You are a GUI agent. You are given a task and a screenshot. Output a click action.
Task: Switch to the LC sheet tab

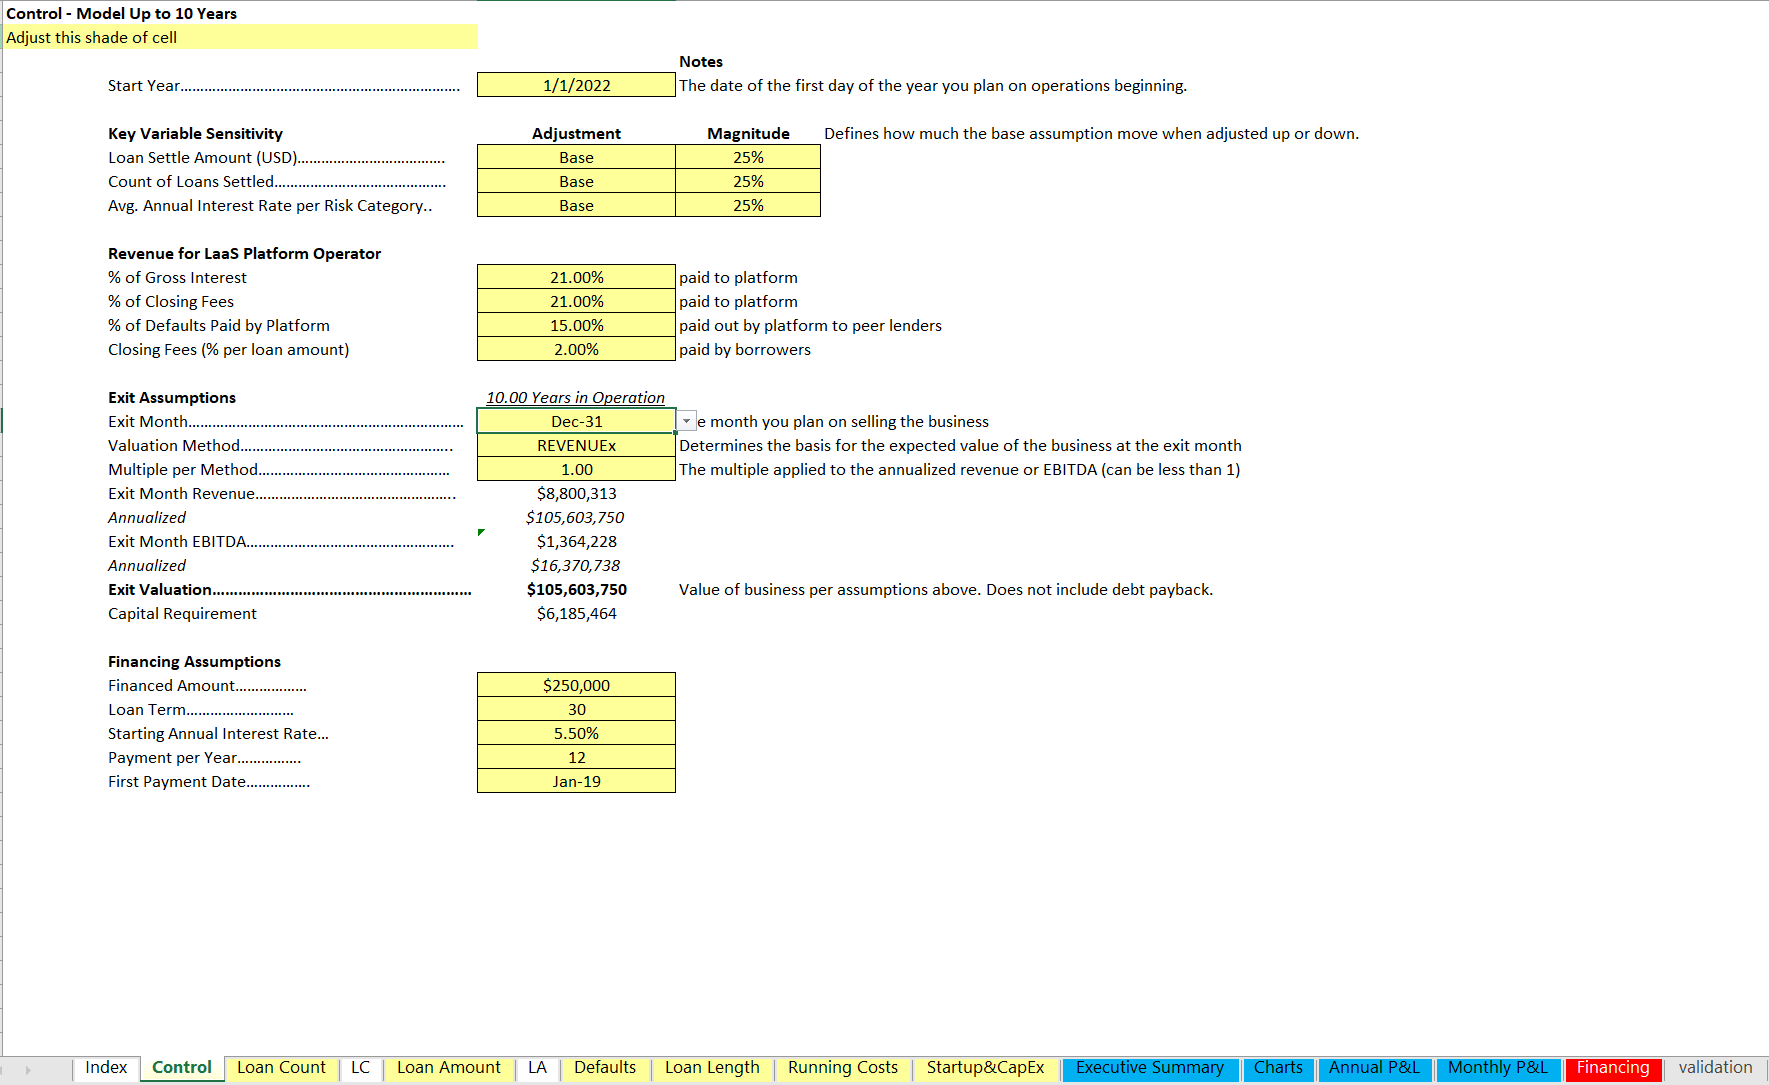pyautogui.click(x=361, y=1068)
